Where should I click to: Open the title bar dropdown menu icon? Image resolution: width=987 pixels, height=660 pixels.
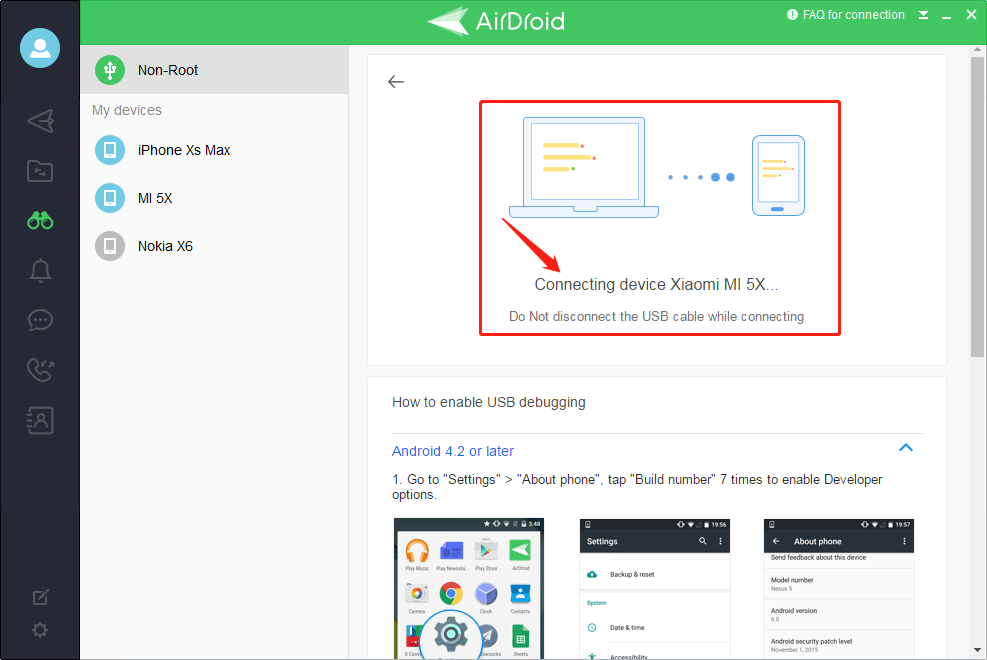924,15
